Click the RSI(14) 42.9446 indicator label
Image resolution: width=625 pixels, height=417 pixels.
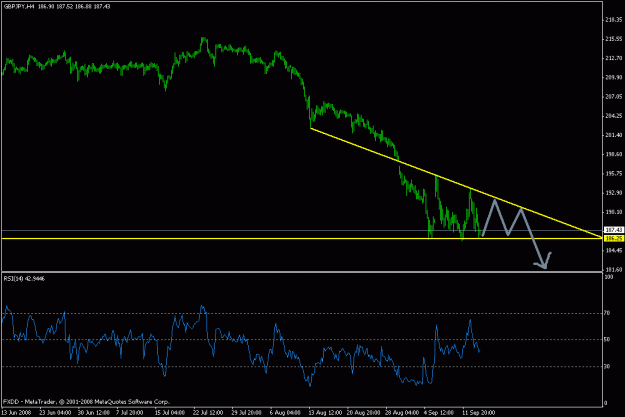pos(24,279)
